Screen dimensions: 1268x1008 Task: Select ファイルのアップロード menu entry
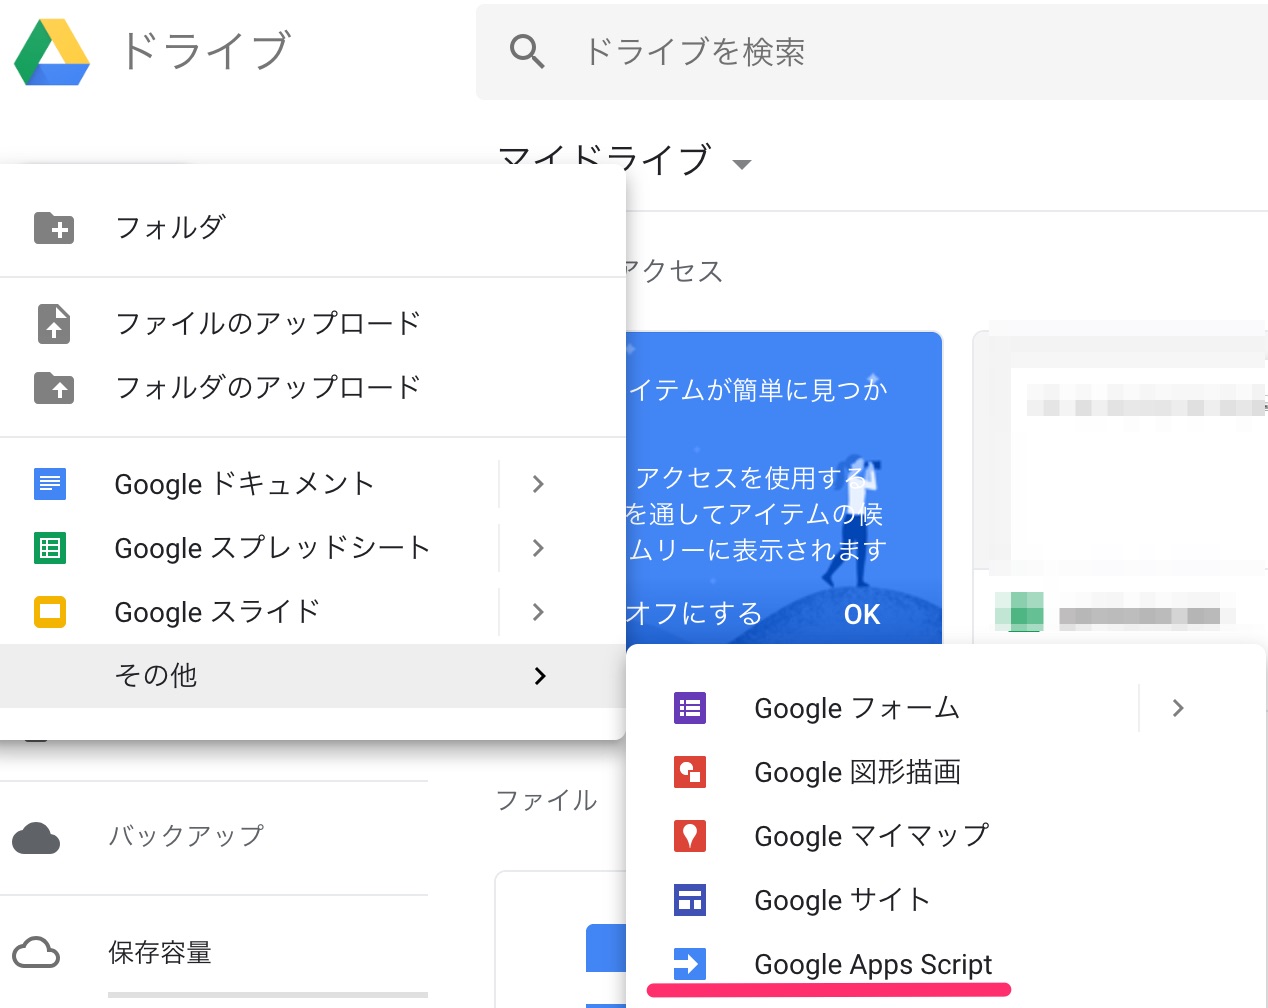point(267,323)
